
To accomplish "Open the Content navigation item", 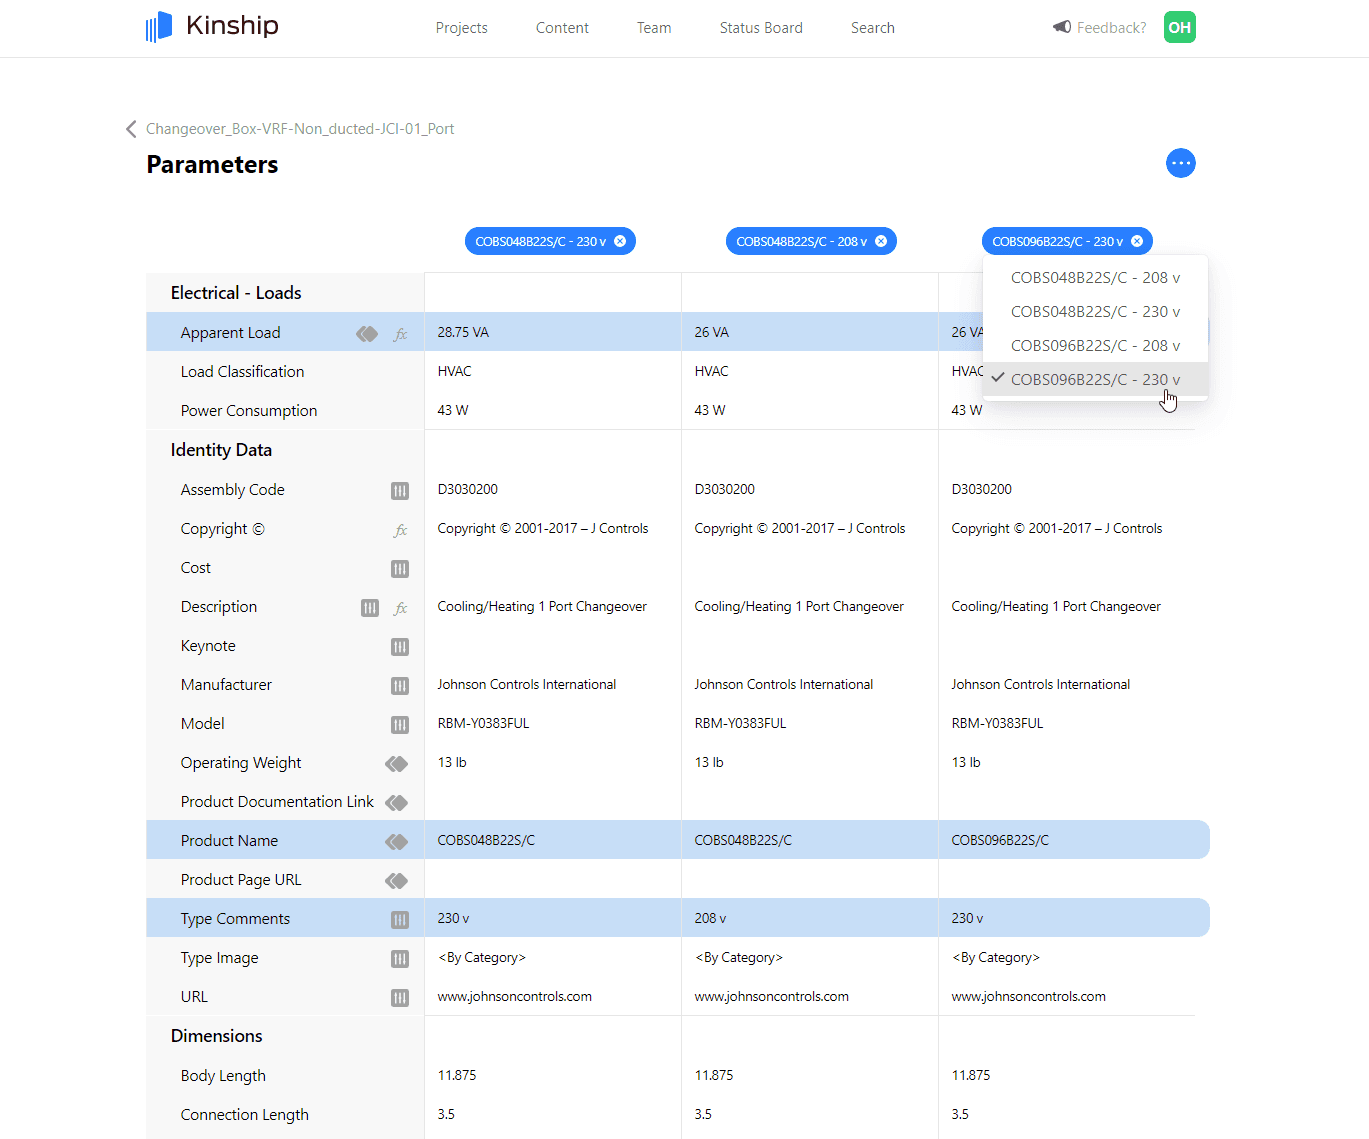I will 562,28.
